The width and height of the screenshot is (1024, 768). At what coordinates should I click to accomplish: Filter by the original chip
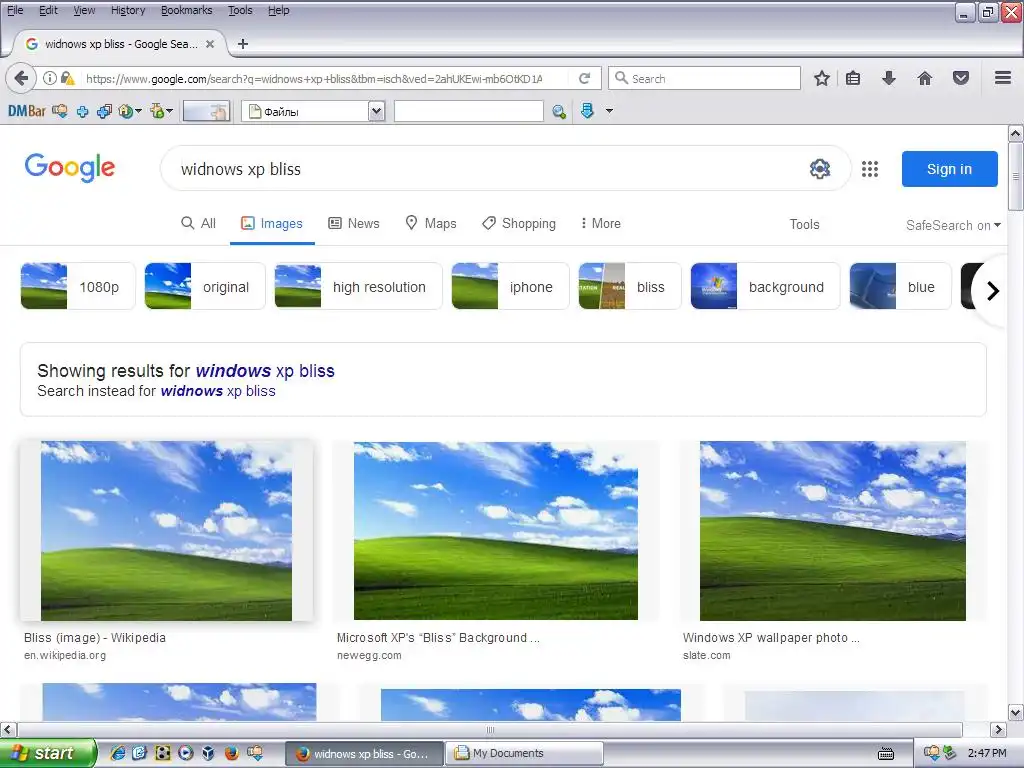coord(204,286)
